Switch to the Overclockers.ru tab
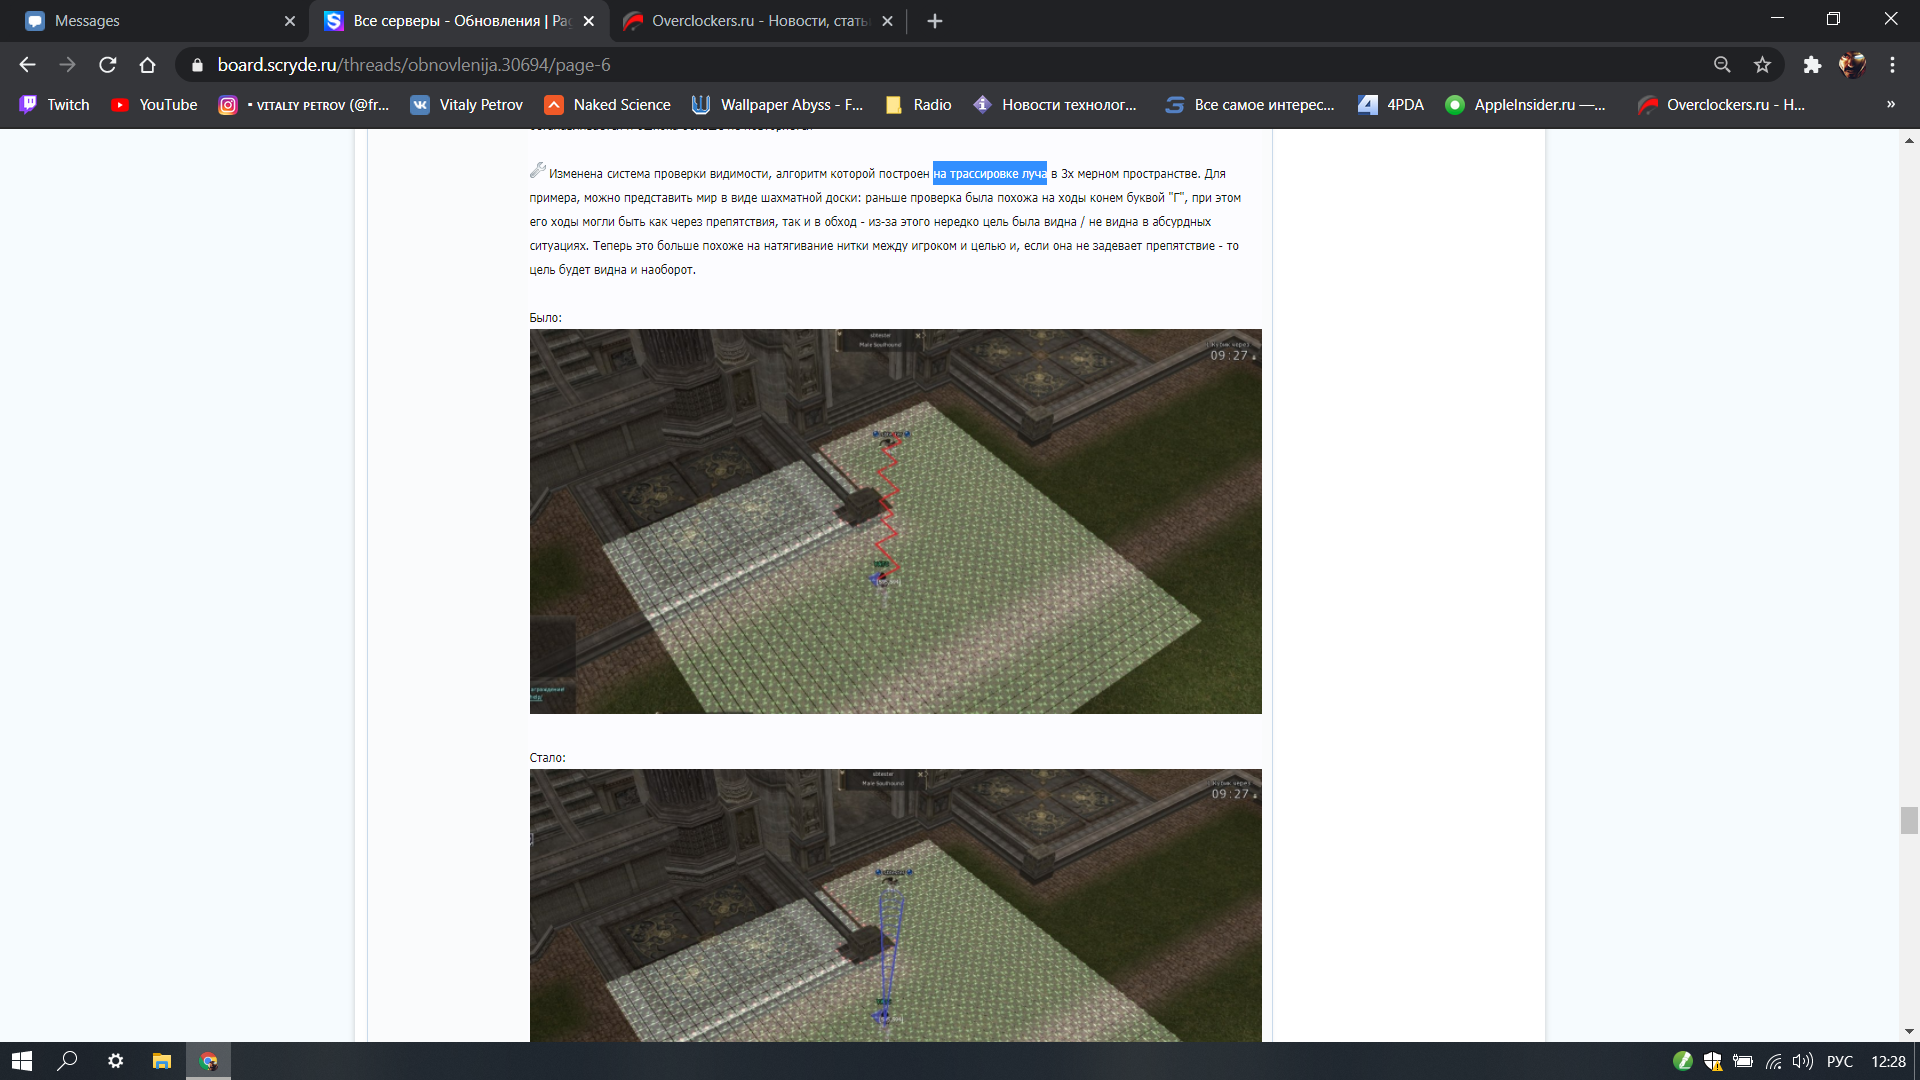This screenshot has width=1920, height=1080. point(752,20)
